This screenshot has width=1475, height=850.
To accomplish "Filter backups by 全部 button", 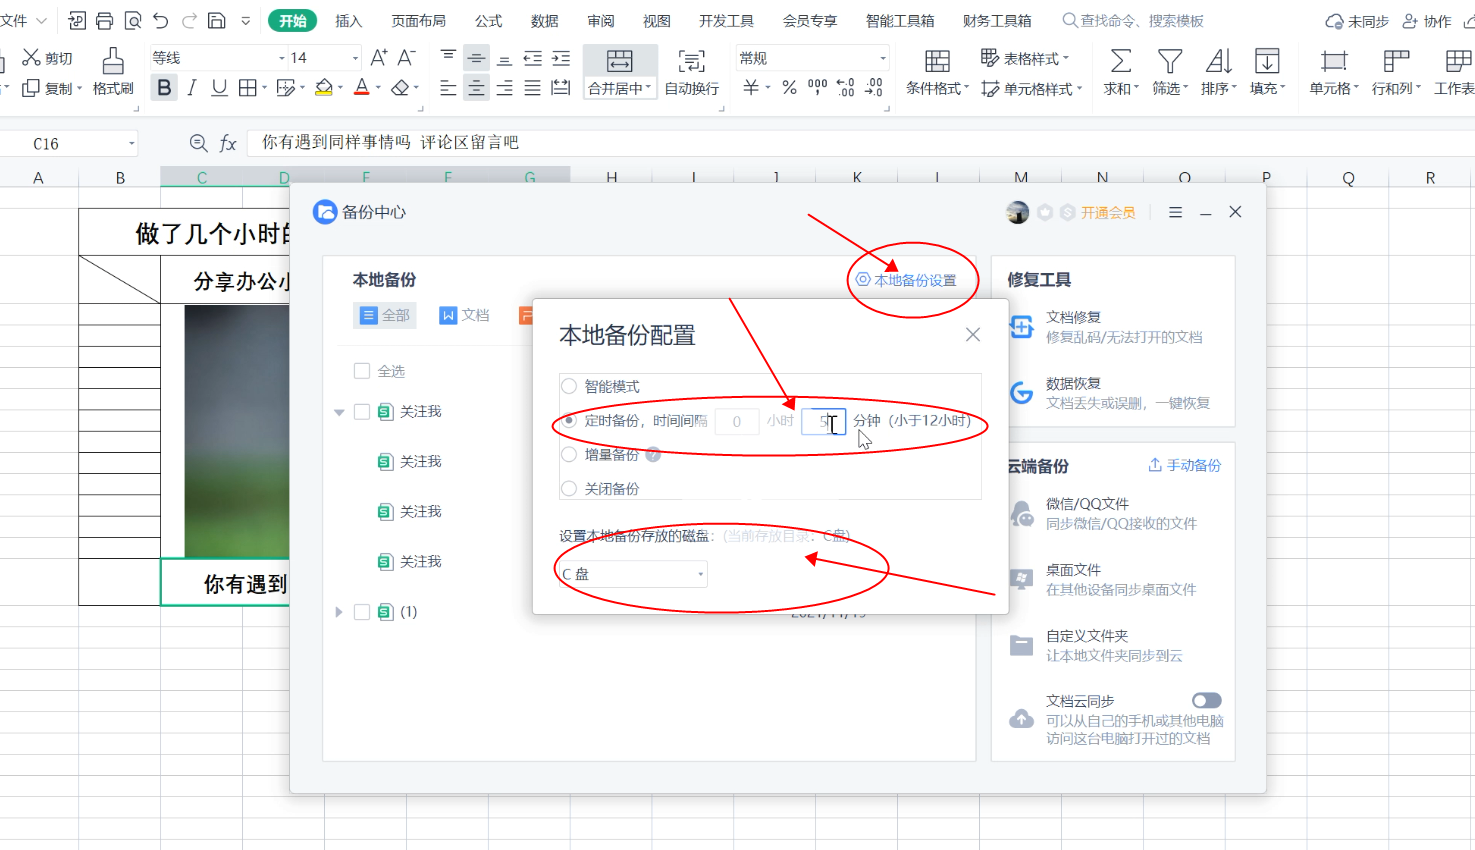I will pos(385,315).
